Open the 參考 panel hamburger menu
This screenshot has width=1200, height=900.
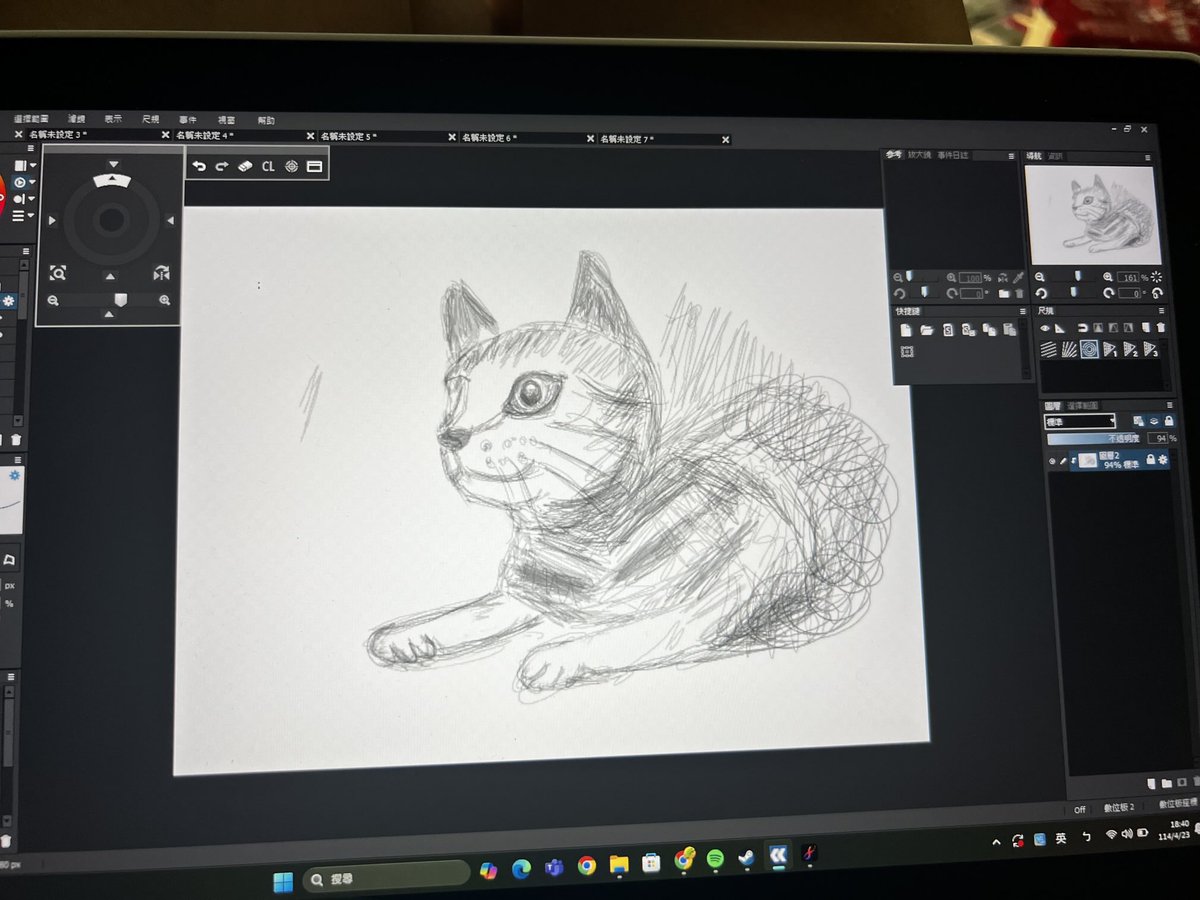tap(1011, 156)
